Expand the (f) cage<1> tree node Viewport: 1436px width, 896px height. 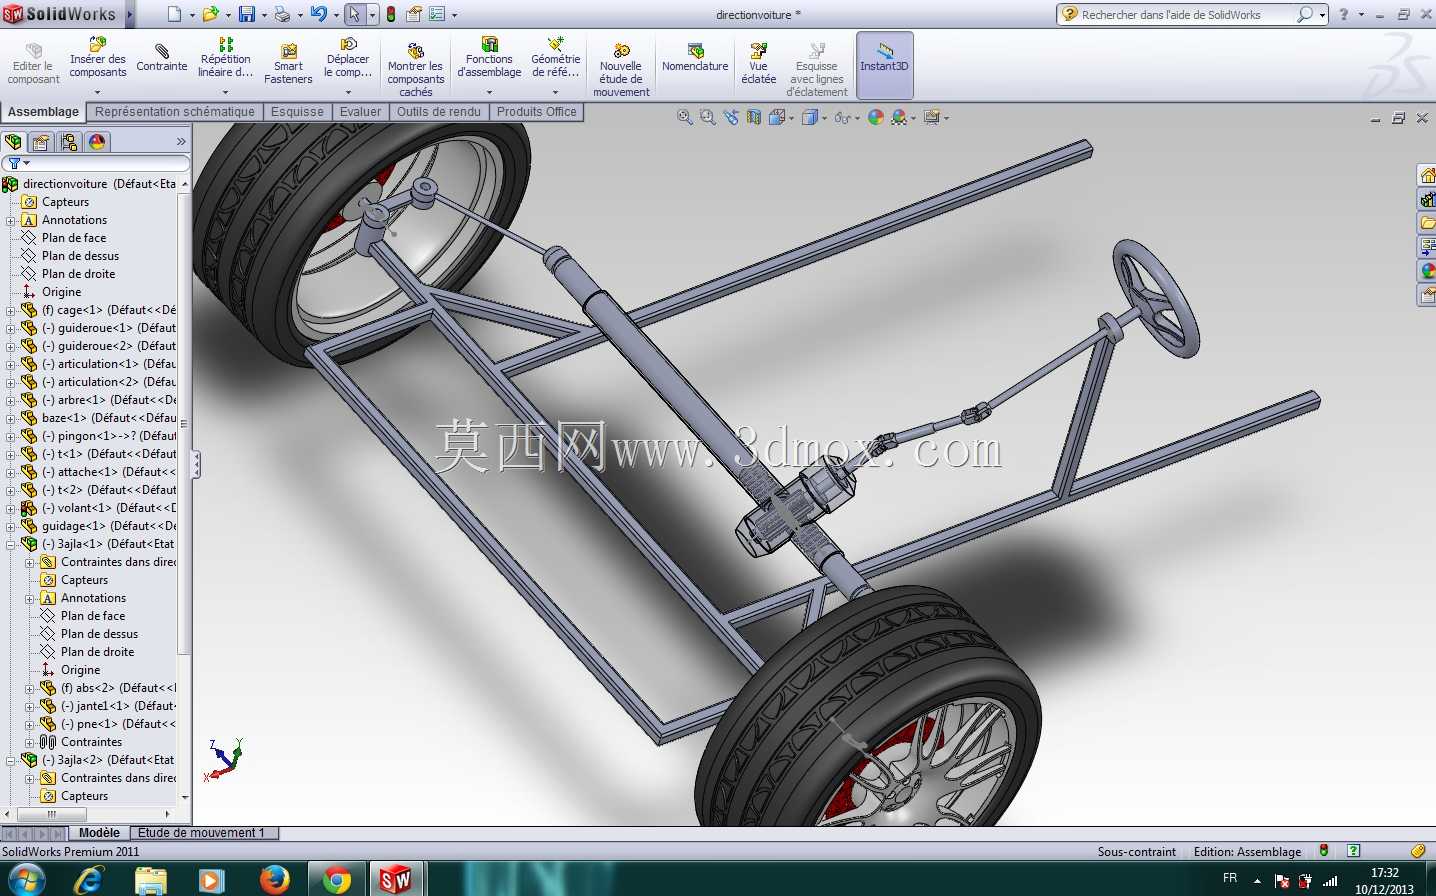coord(10,310)
